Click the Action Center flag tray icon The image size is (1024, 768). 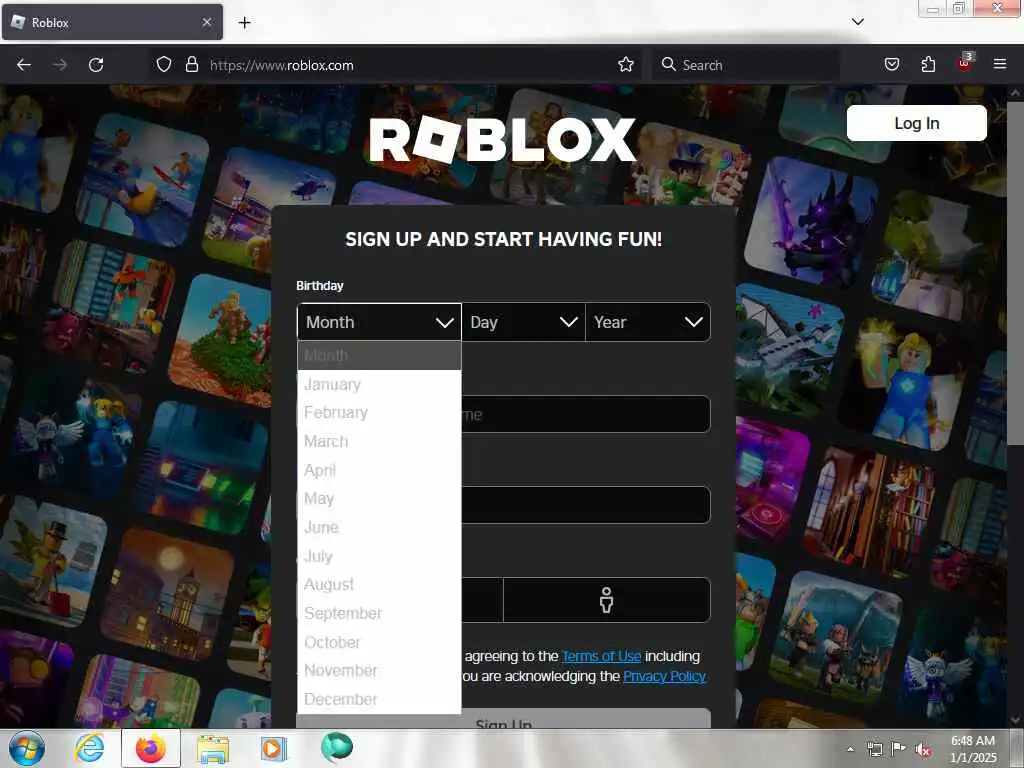(x=899, y=749)
